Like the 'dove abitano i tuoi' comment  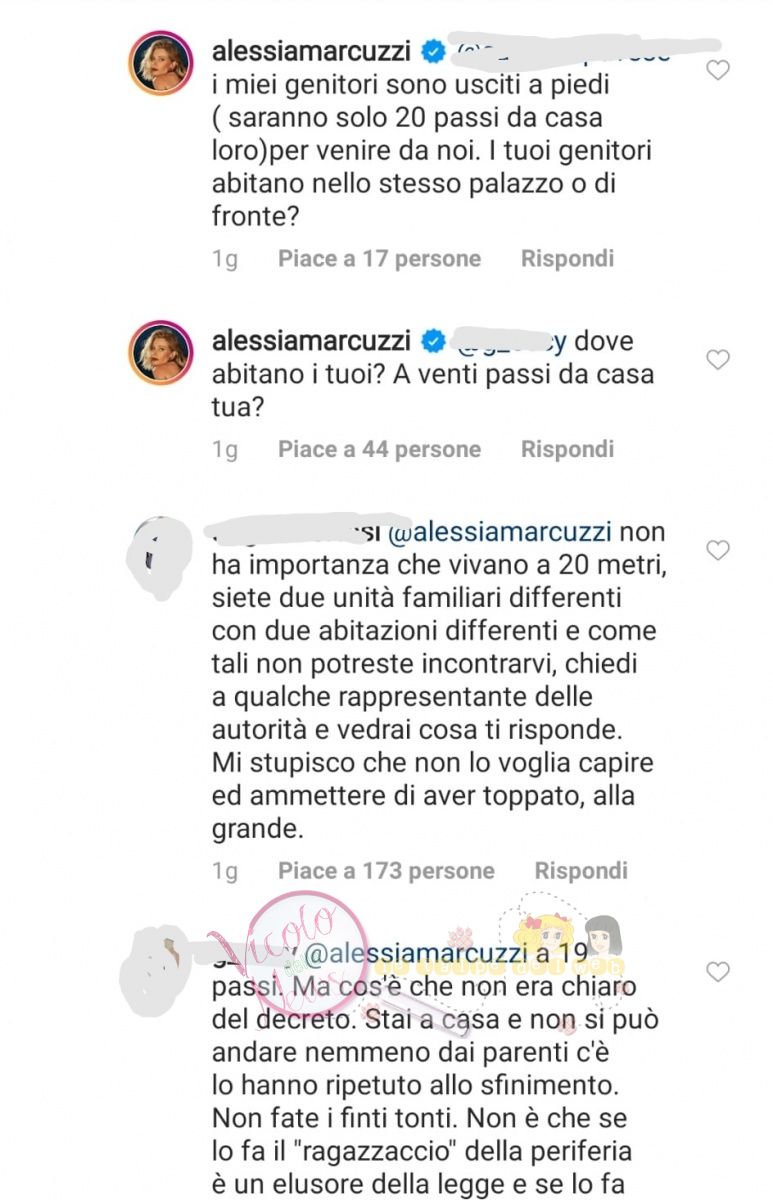click(718, 360)
